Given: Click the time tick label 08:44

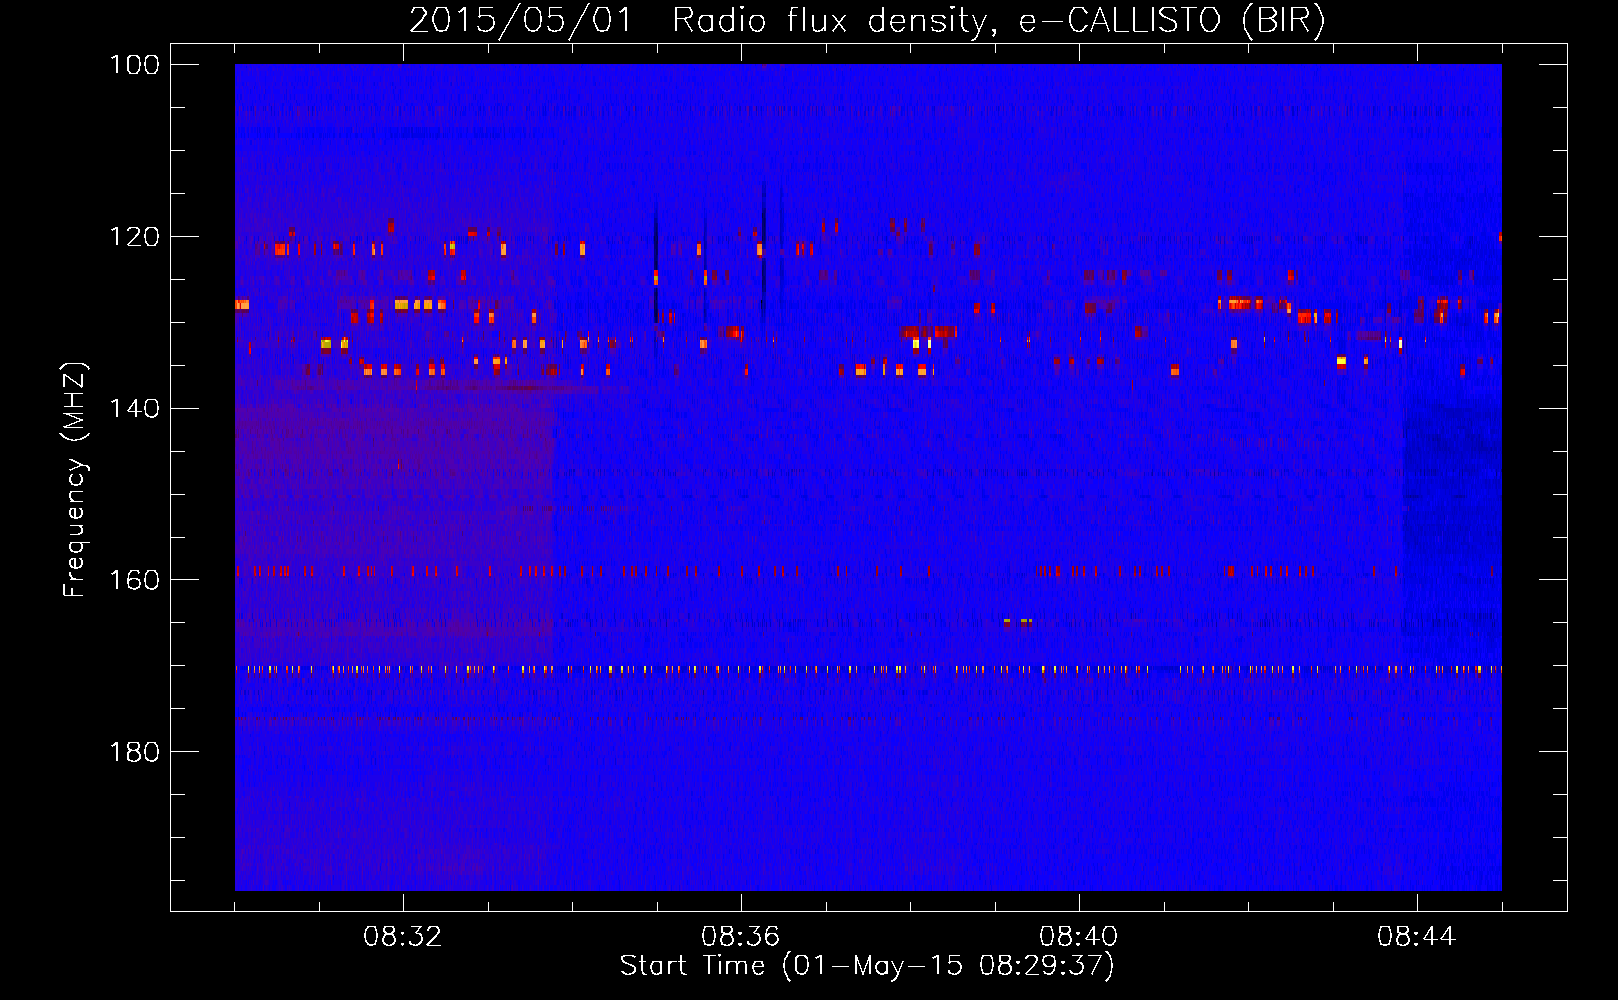Looking at the screenshot, I should pyautogui.click(x=1417, y=937).
